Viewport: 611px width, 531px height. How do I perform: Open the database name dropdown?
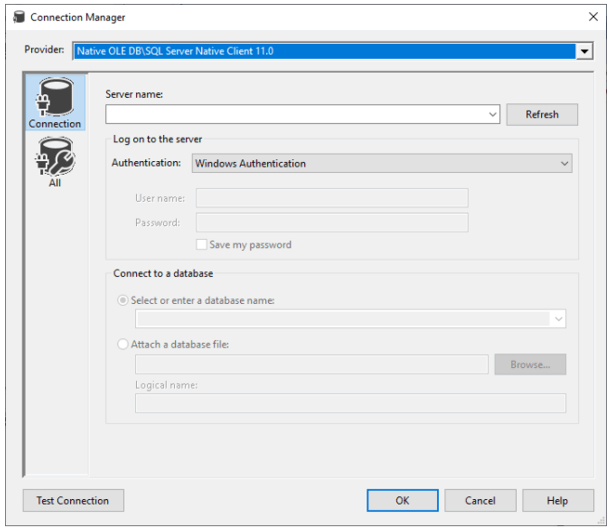point(557,319)
